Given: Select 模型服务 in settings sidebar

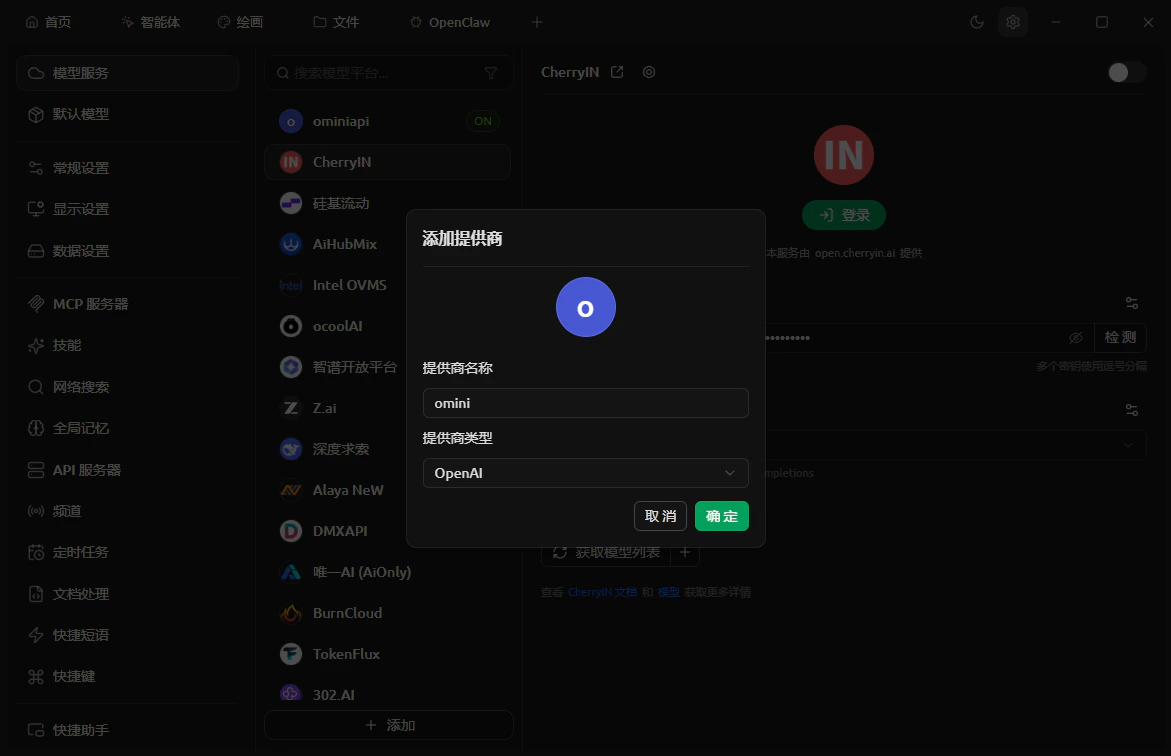Looking at the screenshot, I should point(128,73).
